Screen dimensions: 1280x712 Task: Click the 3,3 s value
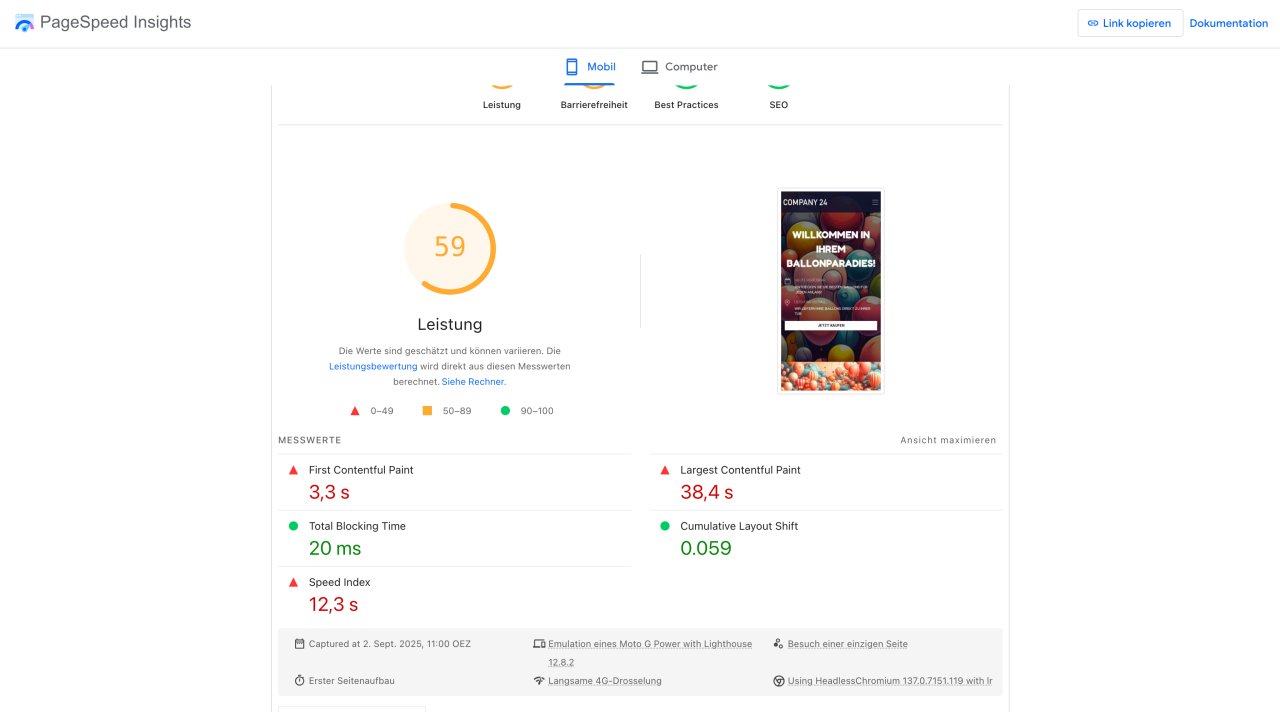point(329,492)
